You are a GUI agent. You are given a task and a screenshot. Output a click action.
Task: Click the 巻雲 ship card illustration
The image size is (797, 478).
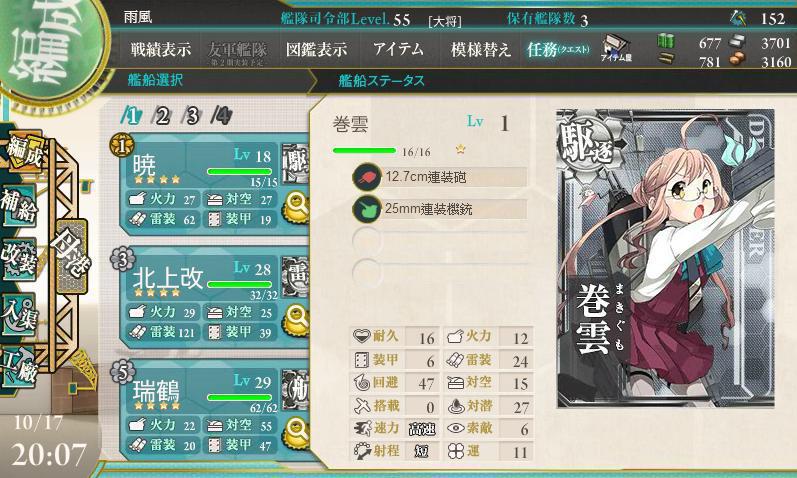coord(665,258)
